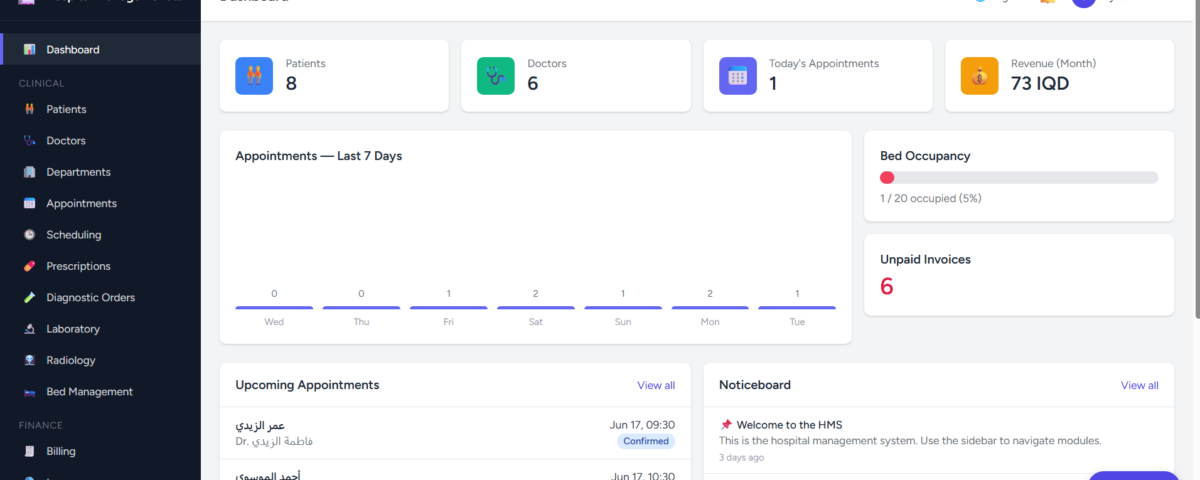Click the Today's Appointments calendar icon
Screen dimensions: 1200x480
tap(738, 75)
